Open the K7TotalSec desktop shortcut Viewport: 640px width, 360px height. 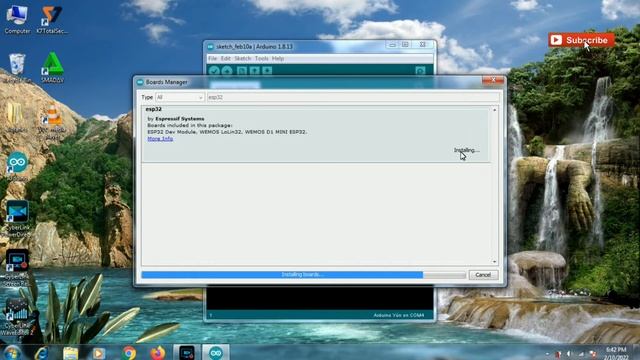52,19
